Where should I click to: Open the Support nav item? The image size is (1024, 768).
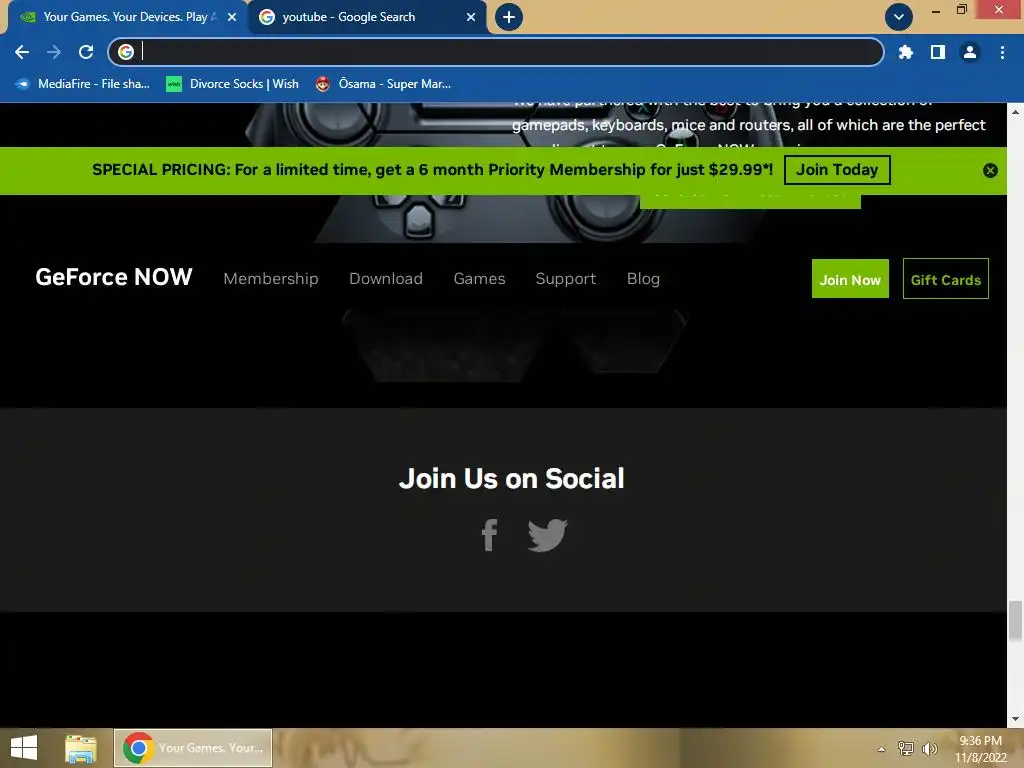click(566, 279)
